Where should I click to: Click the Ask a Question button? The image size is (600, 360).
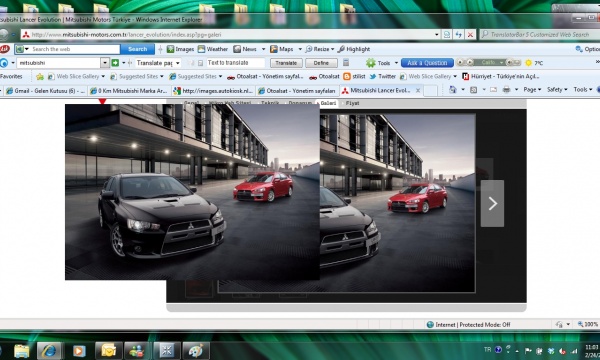(x=427, y=63)
